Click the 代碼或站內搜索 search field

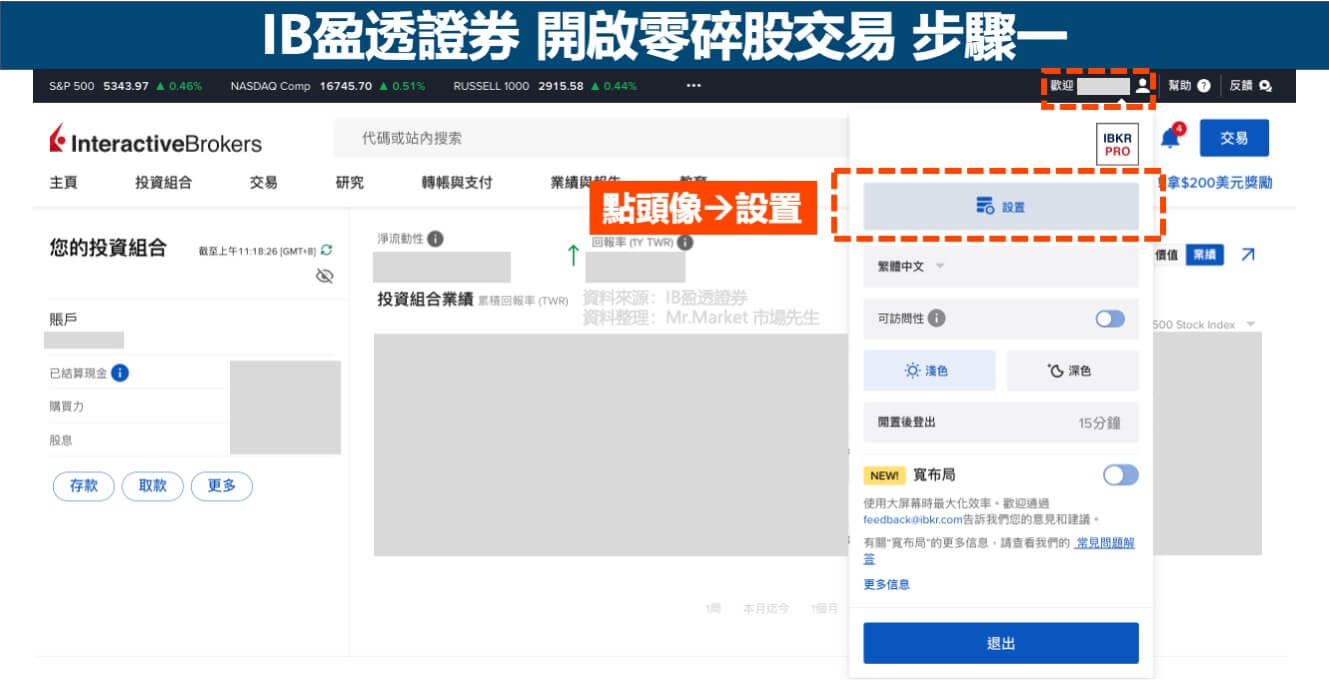(x=590, y=138)
